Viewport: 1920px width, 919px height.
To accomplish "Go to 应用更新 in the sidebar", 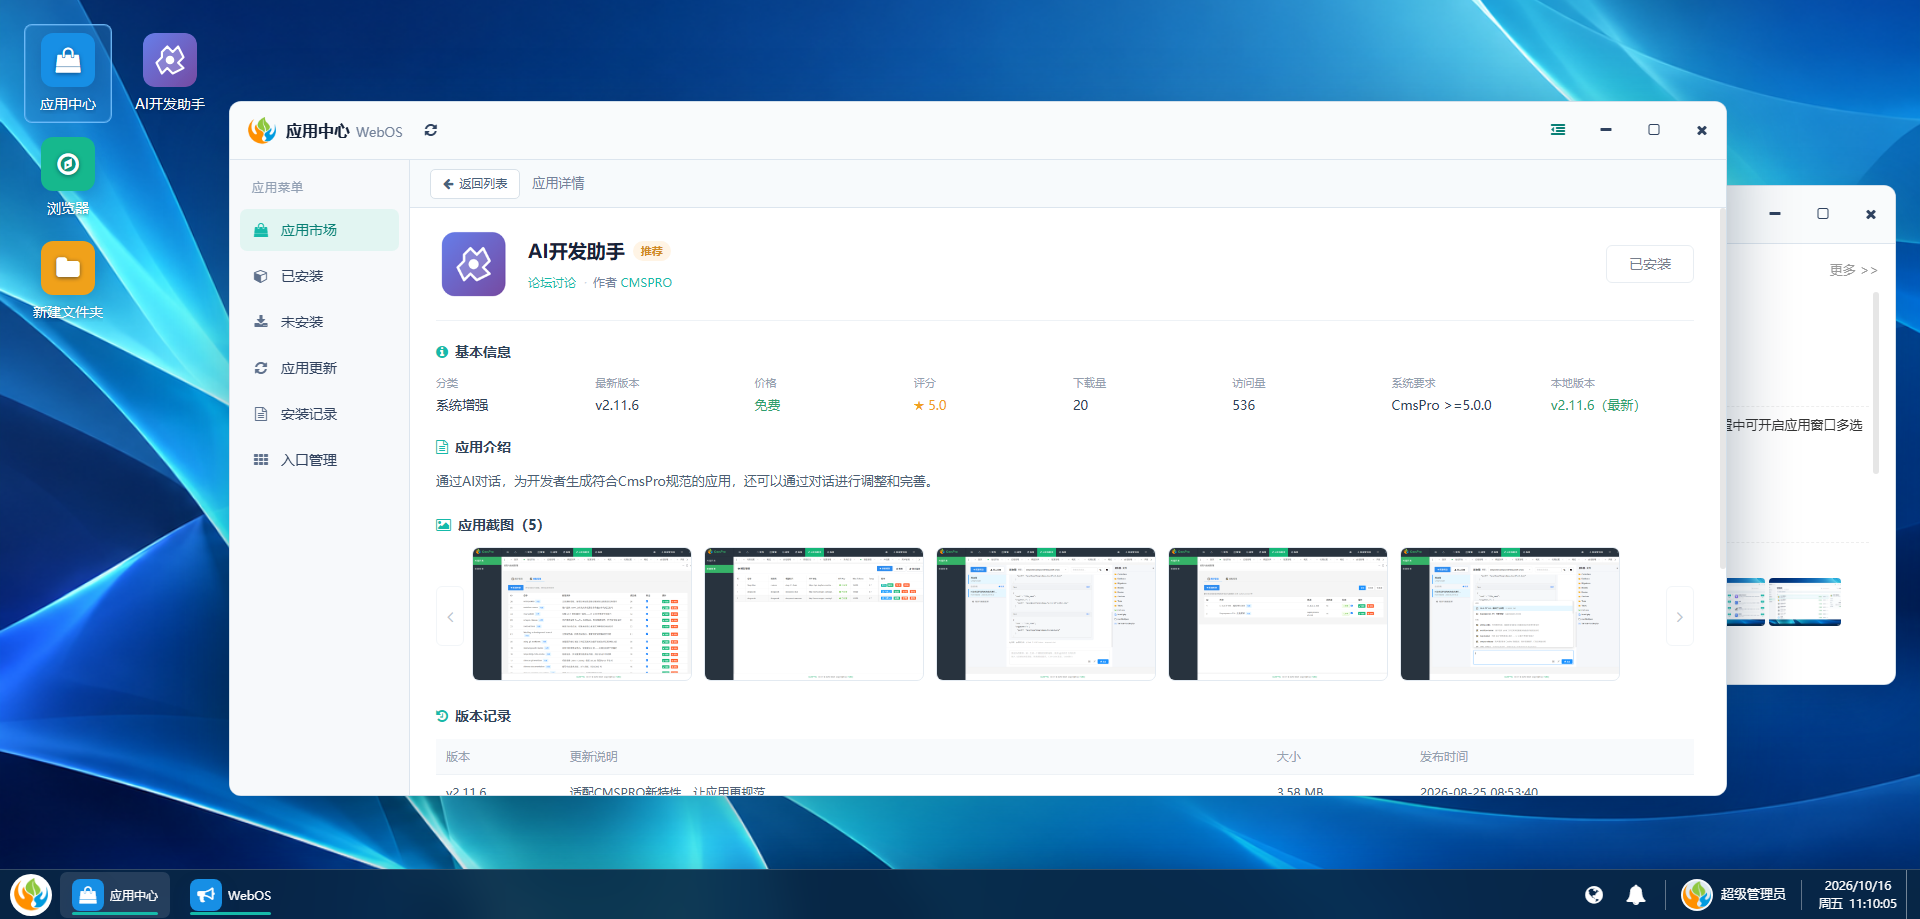I will [x=319, y=368].
